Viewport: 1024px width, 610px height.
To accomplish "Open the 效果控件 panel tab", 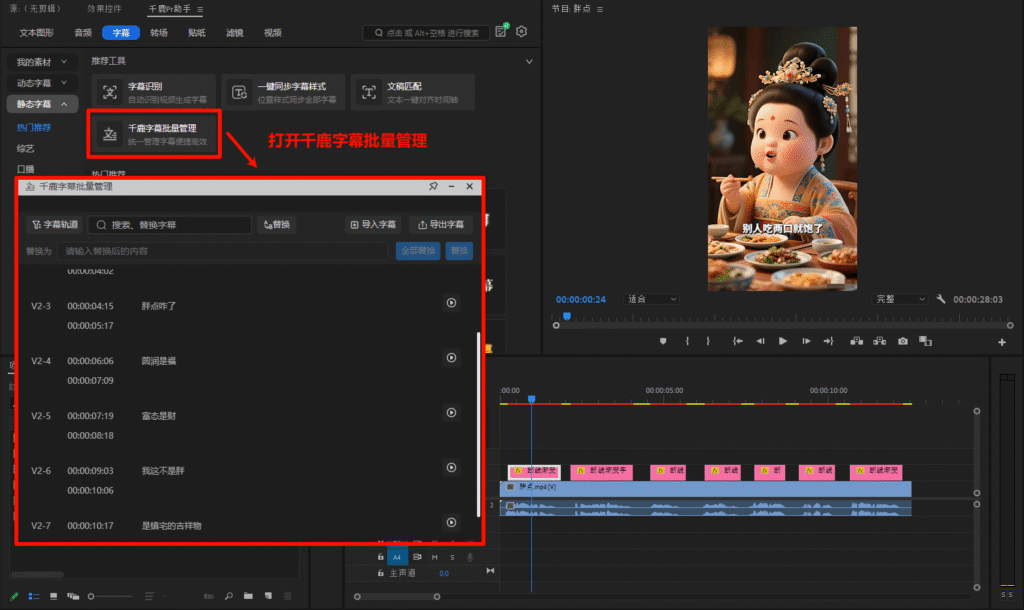I will click(x=106, y=9).
